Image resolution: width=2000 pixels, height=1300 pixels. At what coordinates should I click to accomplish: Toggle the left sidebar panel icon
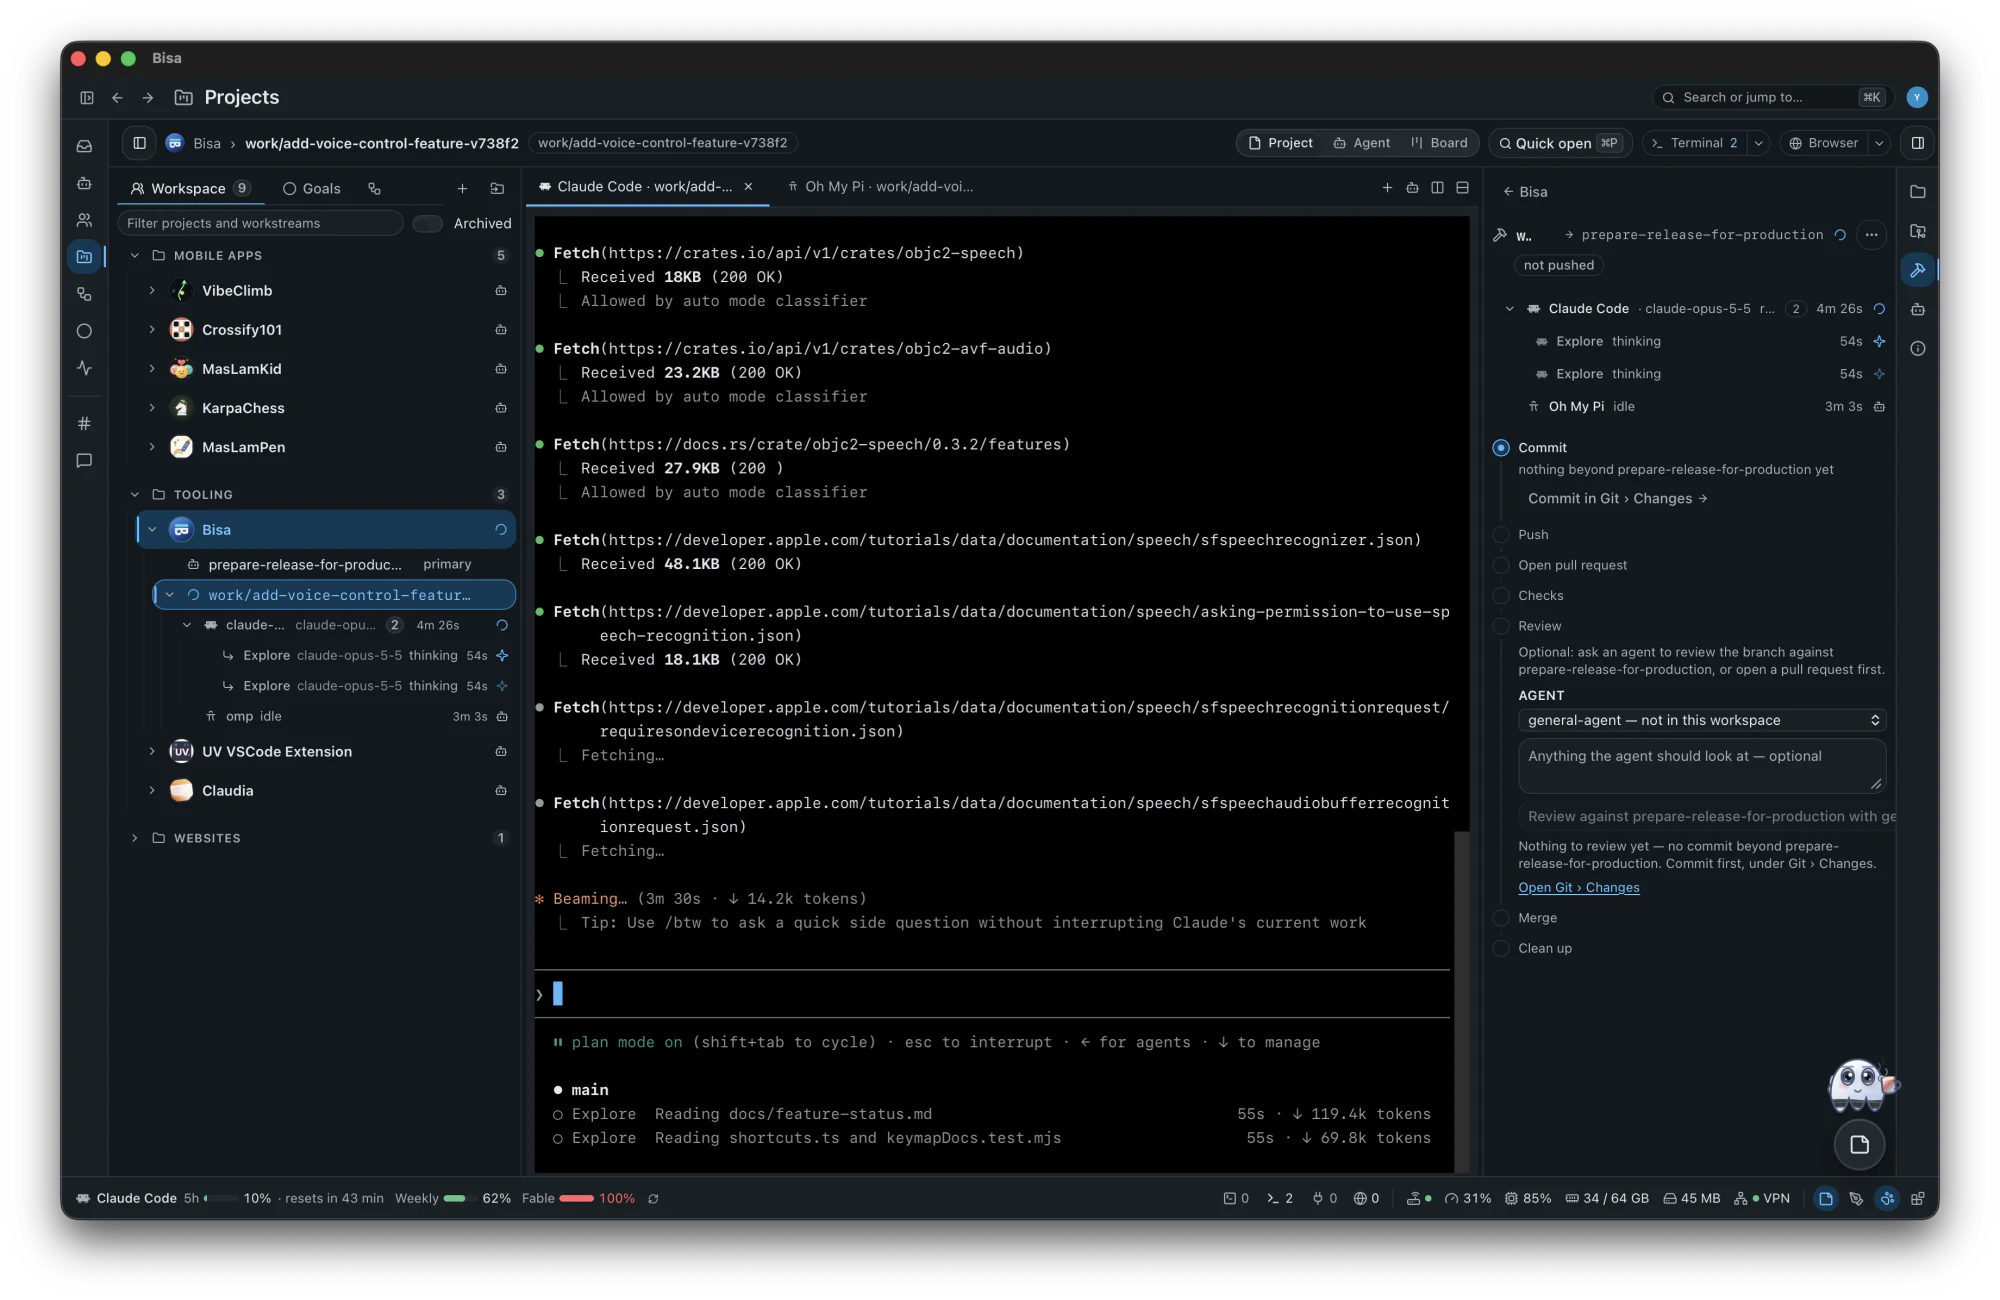(x=87, y=97)
